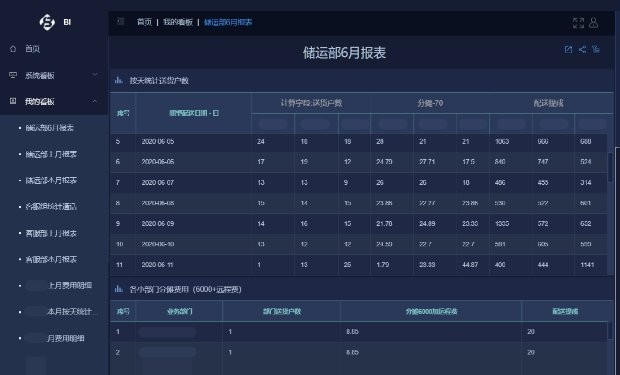
Task: Go to 首页 in the breadcrumb
Action: (144, 22)
